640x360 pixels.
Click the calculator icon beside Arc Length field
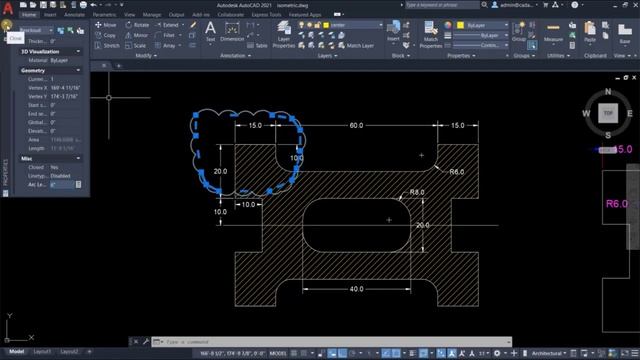[x=78, y=184]
